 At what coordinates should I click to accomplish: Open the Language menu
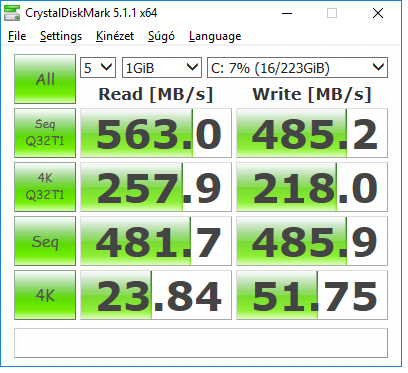click(x=215, y=36)
